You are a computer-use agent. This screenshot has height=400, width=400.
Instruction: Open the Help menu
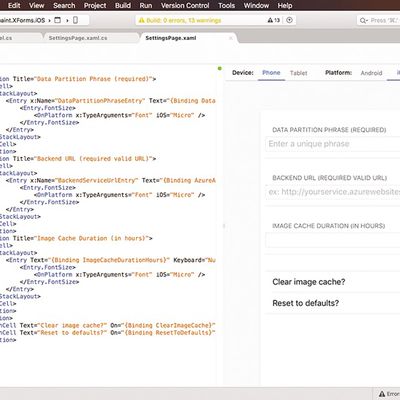(x=285, y=5)
